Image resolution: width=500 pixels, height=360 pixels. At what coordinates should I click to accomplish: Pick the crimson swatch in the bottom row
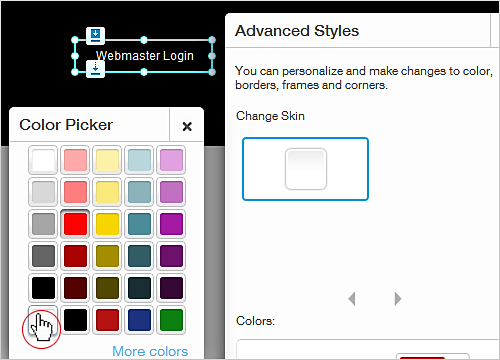(x=107, y=320)
